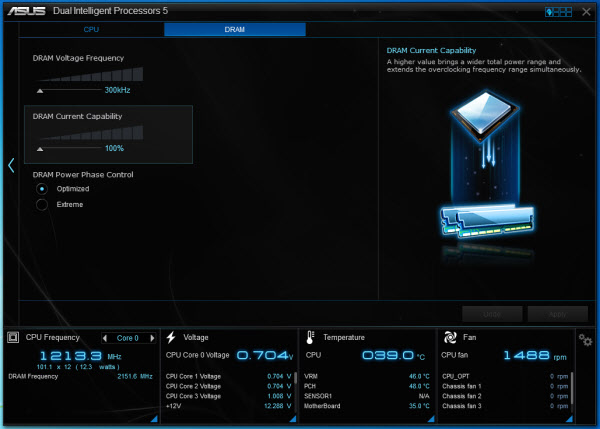Click the 100% current capability value
600x429 pixels.
click(x=114, y=148)
